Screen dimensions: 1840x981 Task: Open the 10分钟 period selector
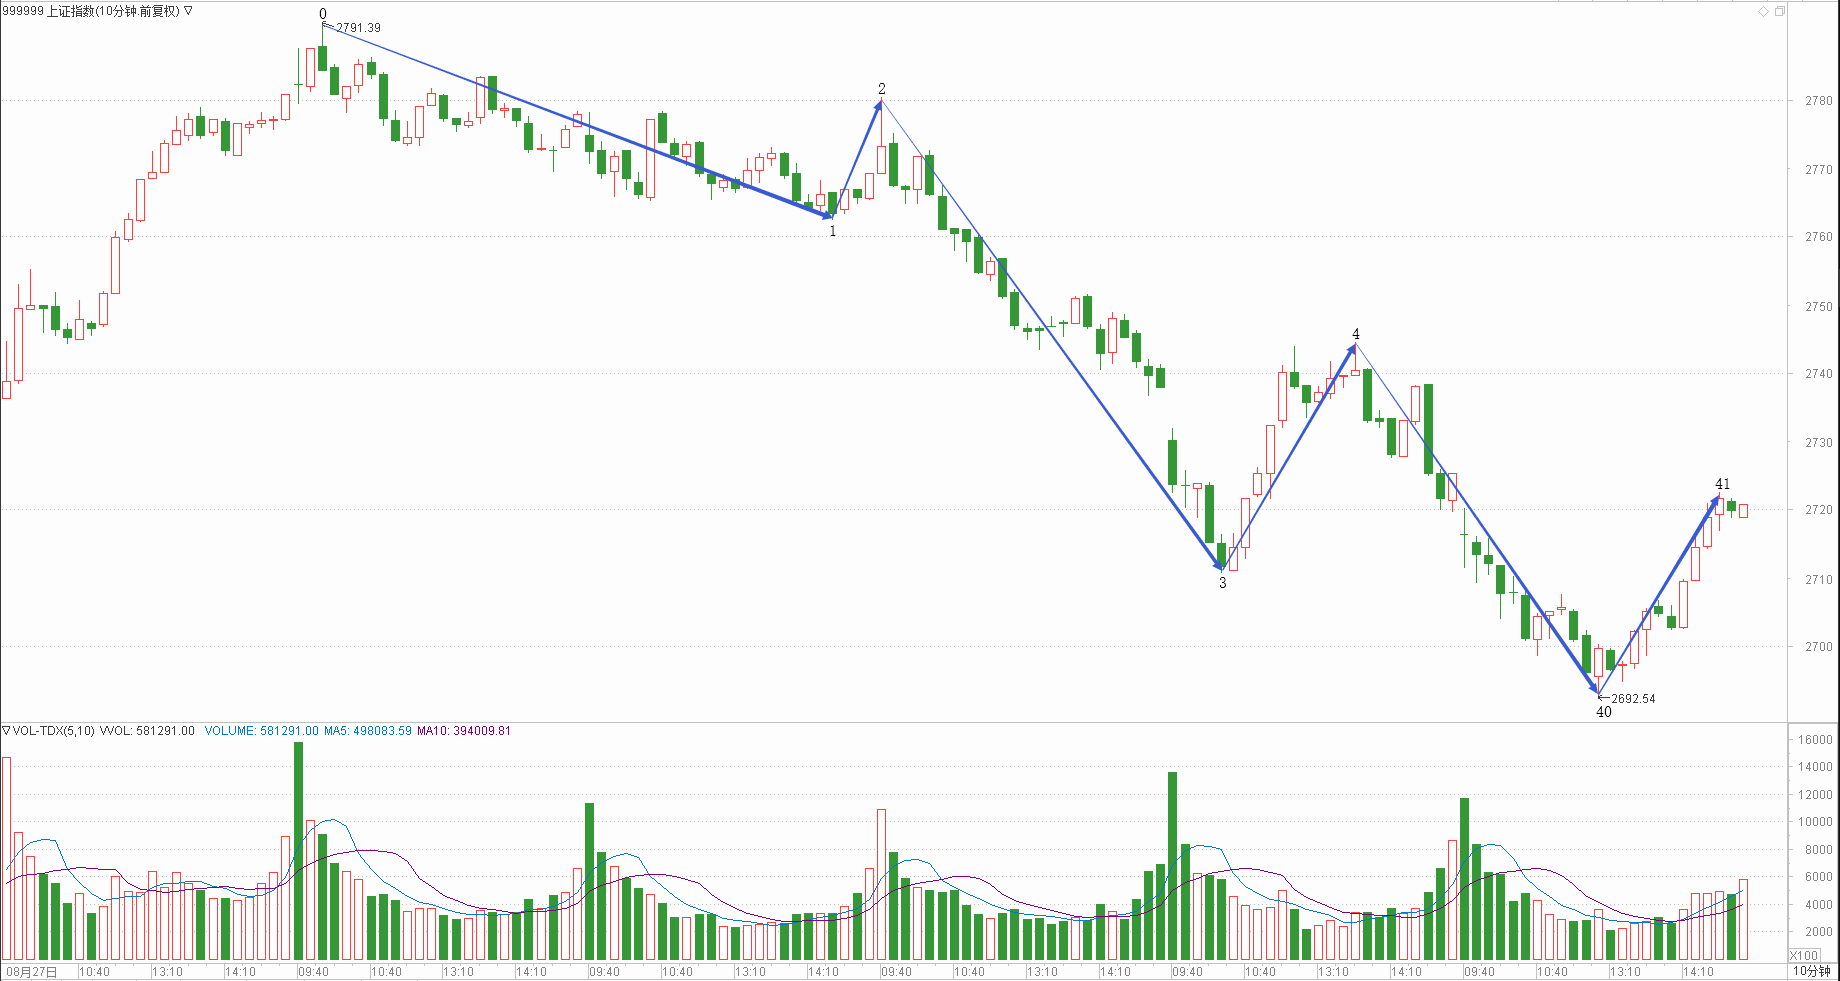1811,971
